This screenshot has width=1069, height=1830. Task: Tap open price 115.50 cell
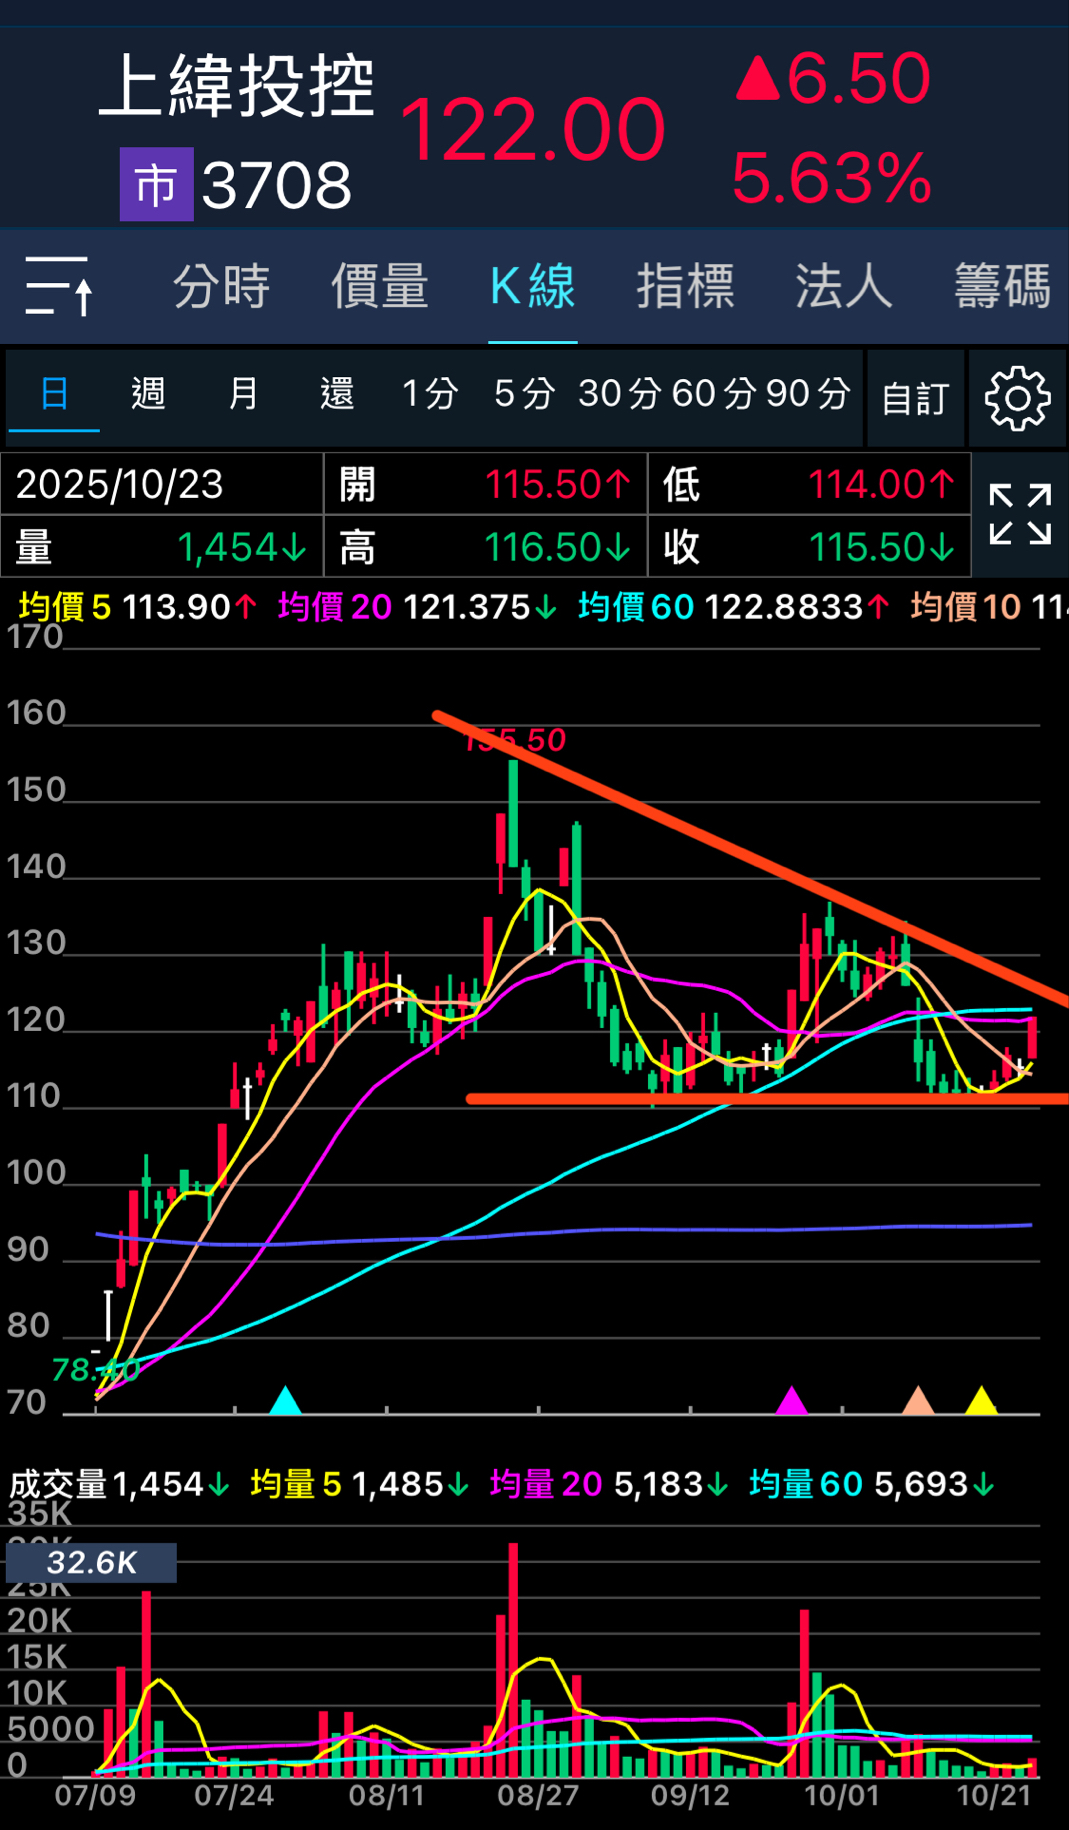pos(486,484)
